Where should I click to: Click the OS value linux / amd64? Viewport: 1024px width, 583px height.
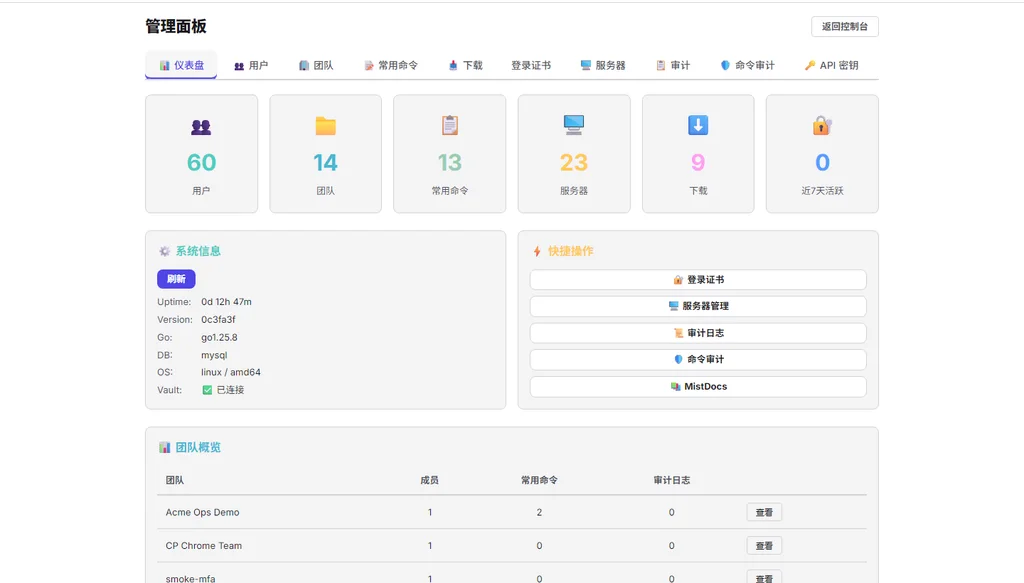click(x=231, y=372)
